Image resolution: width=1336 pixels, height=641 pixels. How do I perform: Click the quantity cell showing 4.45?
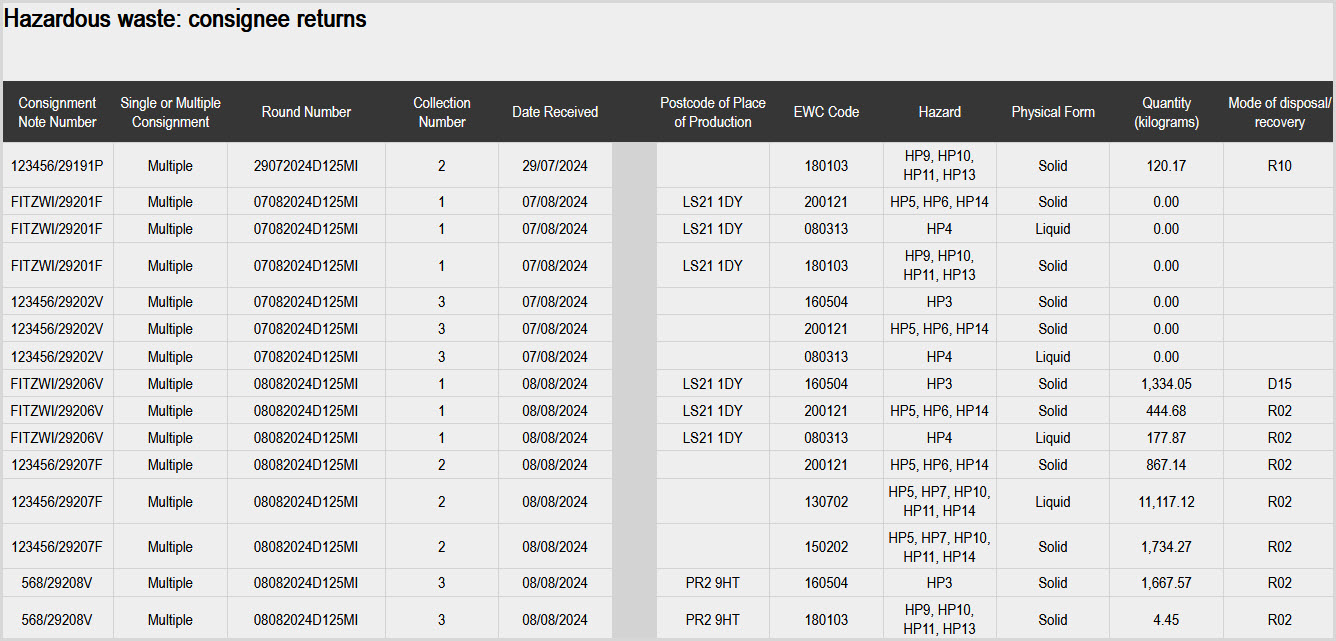(1166, 620)
